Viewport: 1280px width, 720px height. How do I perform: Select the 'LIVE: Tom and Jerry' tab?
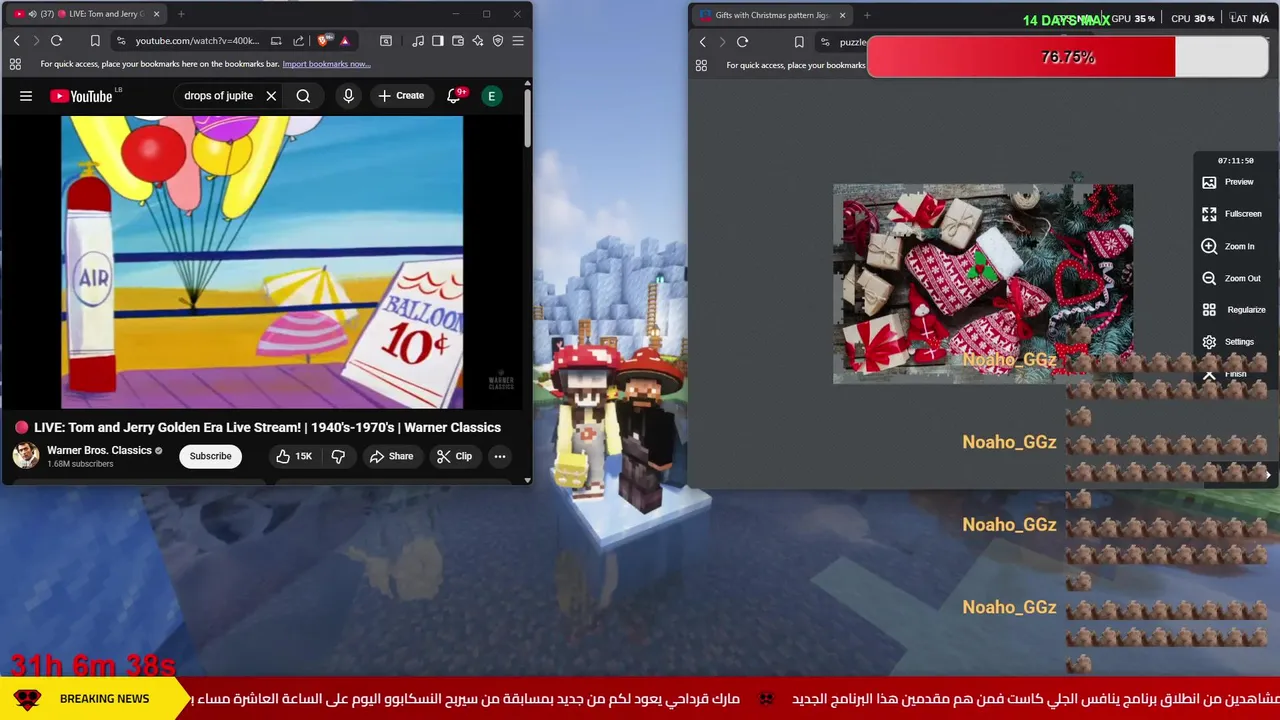[86, 14]
